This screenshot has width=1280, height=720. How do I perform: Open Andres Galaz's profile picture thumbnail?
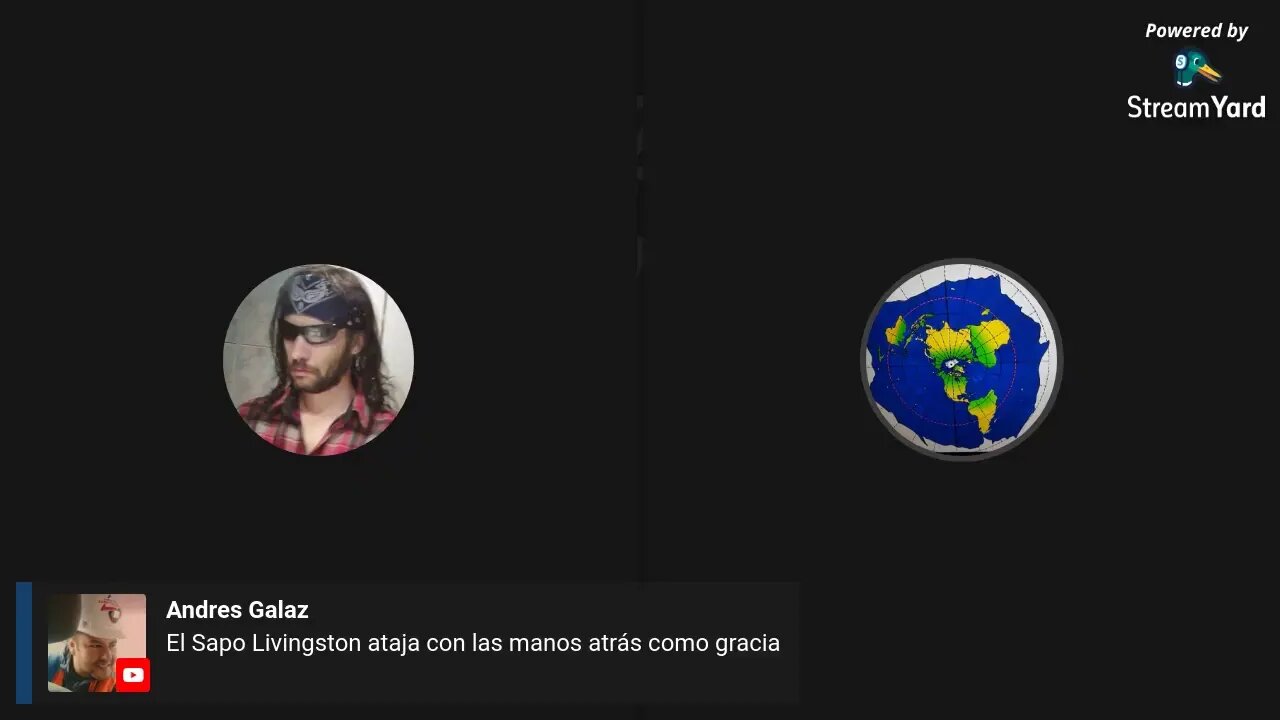(x=97, y=643)
